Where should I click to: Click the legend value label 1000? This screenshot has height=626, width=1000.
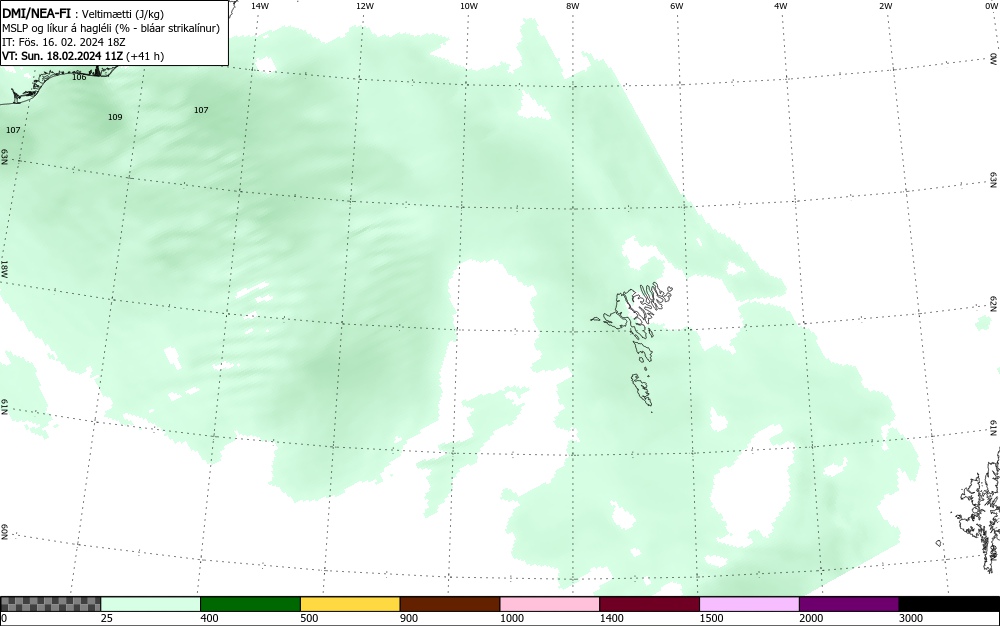click(511, 618)
